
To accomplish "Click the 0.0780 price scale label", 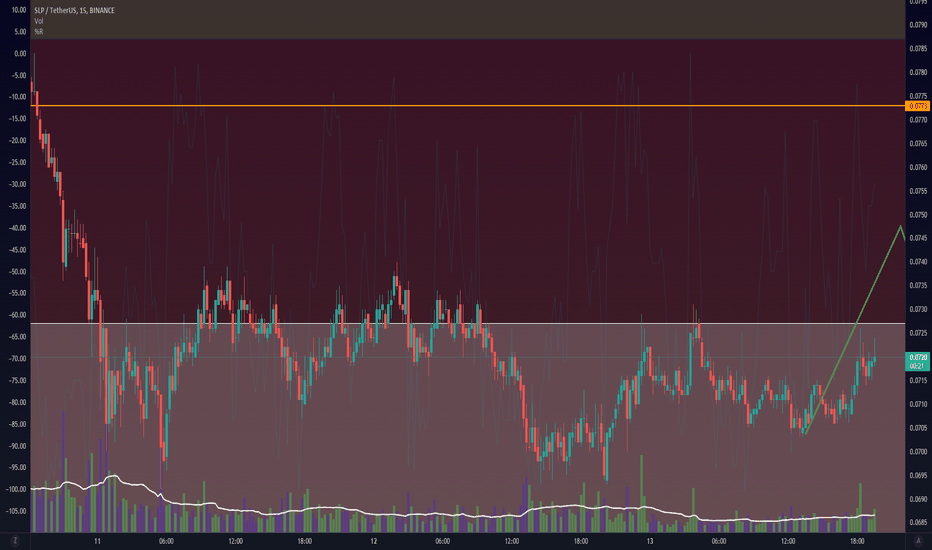I will pyautogui.click(x=918, y=73).
